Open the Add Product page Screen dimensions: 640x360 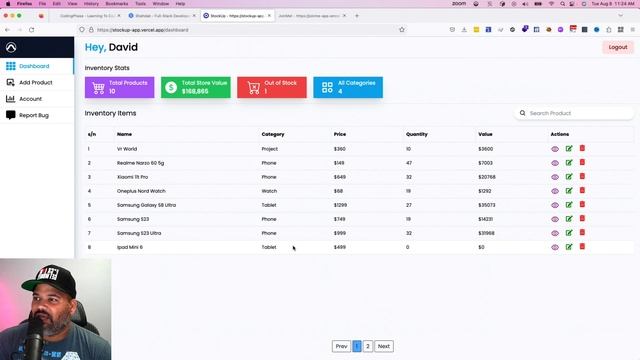point(37,82)
